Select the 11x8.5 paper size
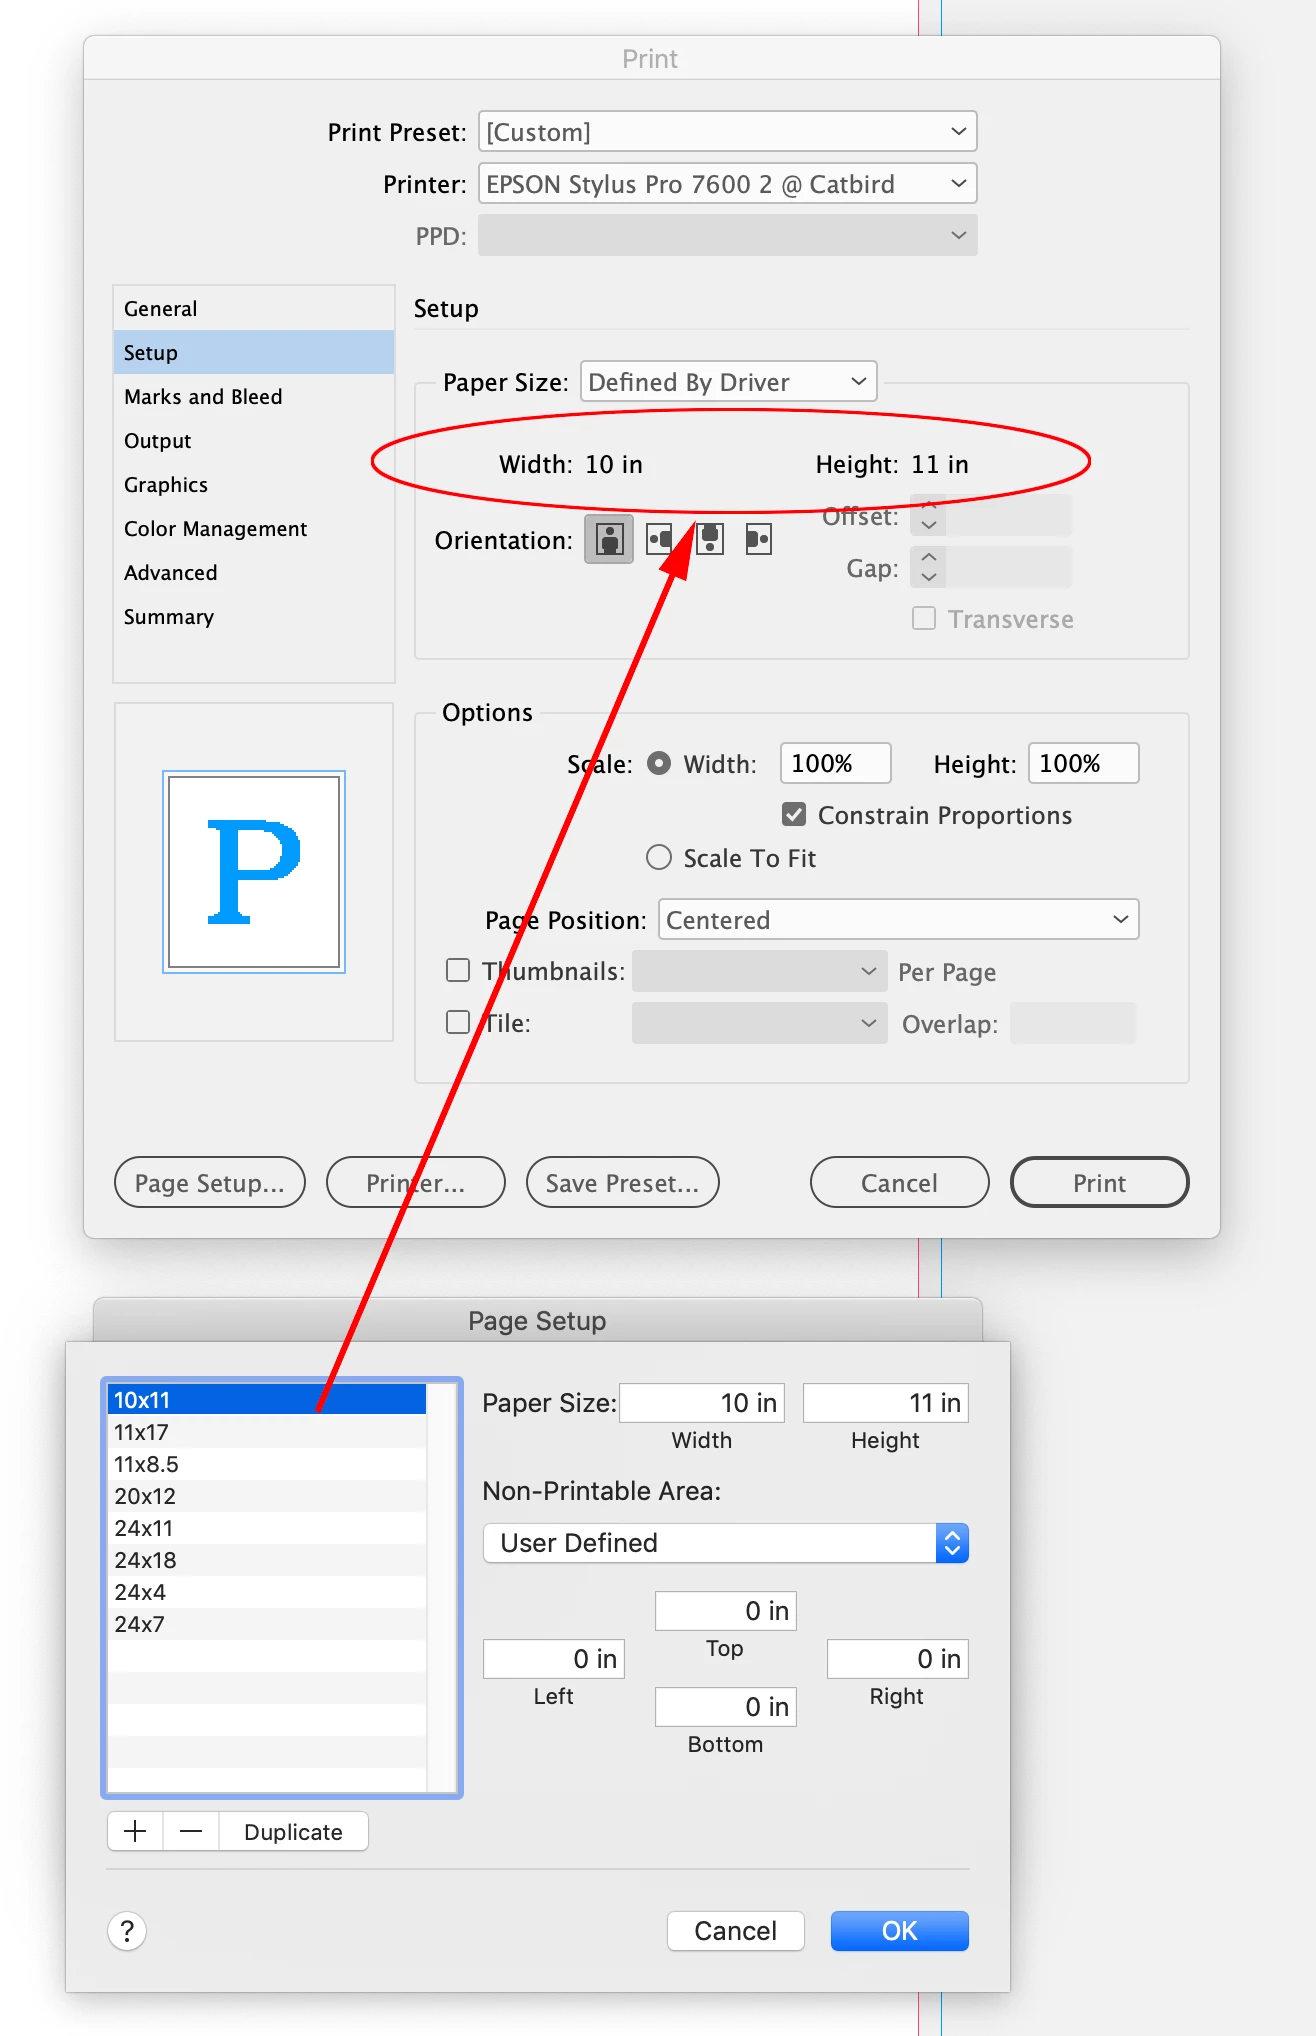Image resolution: width=1316 pixels, height=2036 pixels. 267,1464
